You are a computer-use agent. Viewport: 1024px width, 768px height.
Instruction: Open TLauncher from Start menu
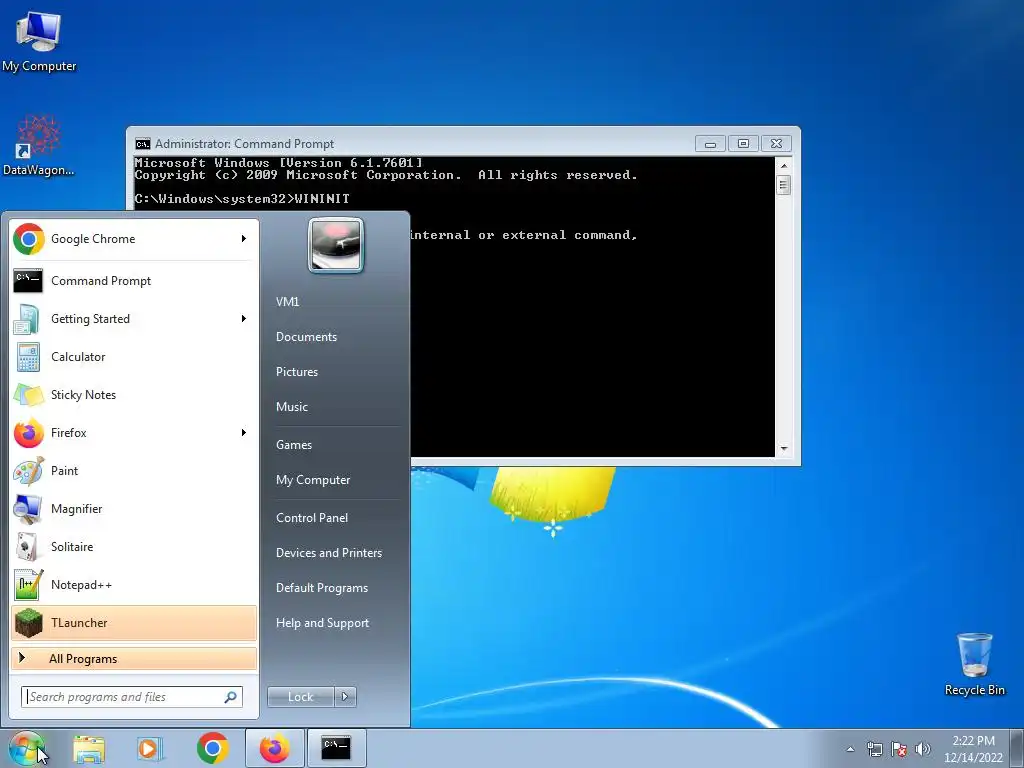(134, 622)
